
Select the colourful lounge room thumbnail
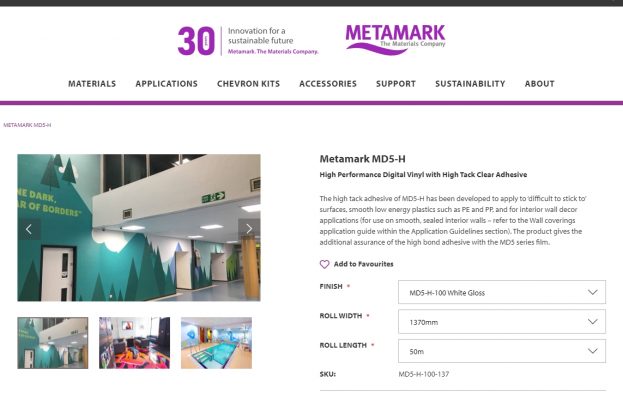pyautogui.click(x=134, y=343)
